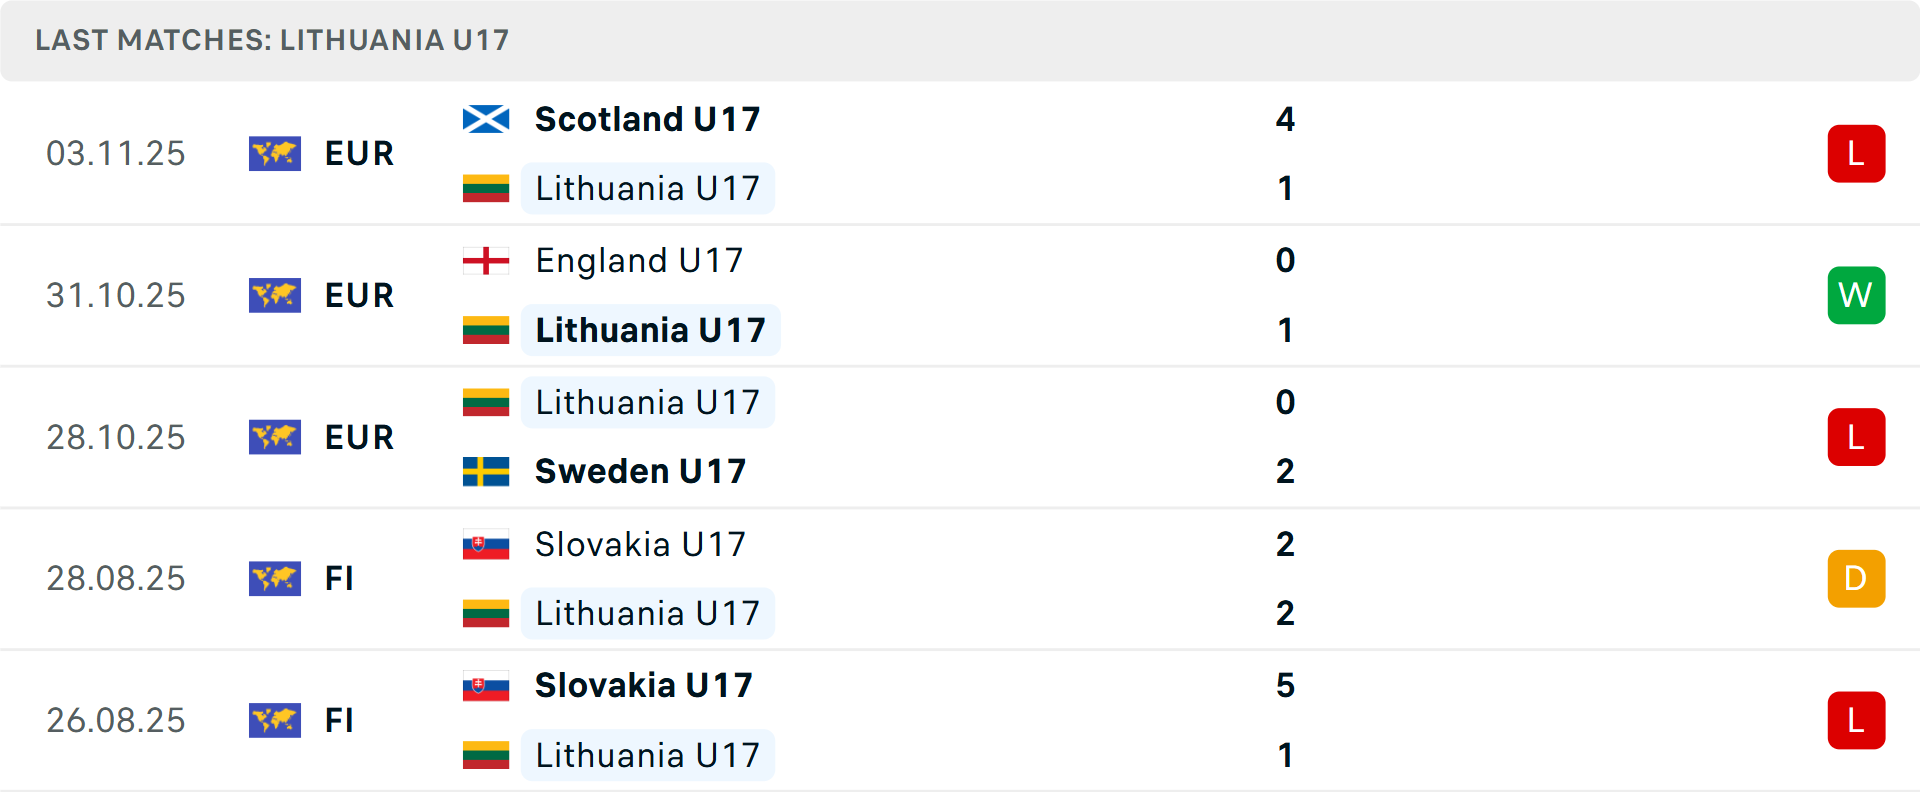The height and width of the screenshot is (792, 1920).
Task: Select the match date 28.10.25
Action: [116, 437]
